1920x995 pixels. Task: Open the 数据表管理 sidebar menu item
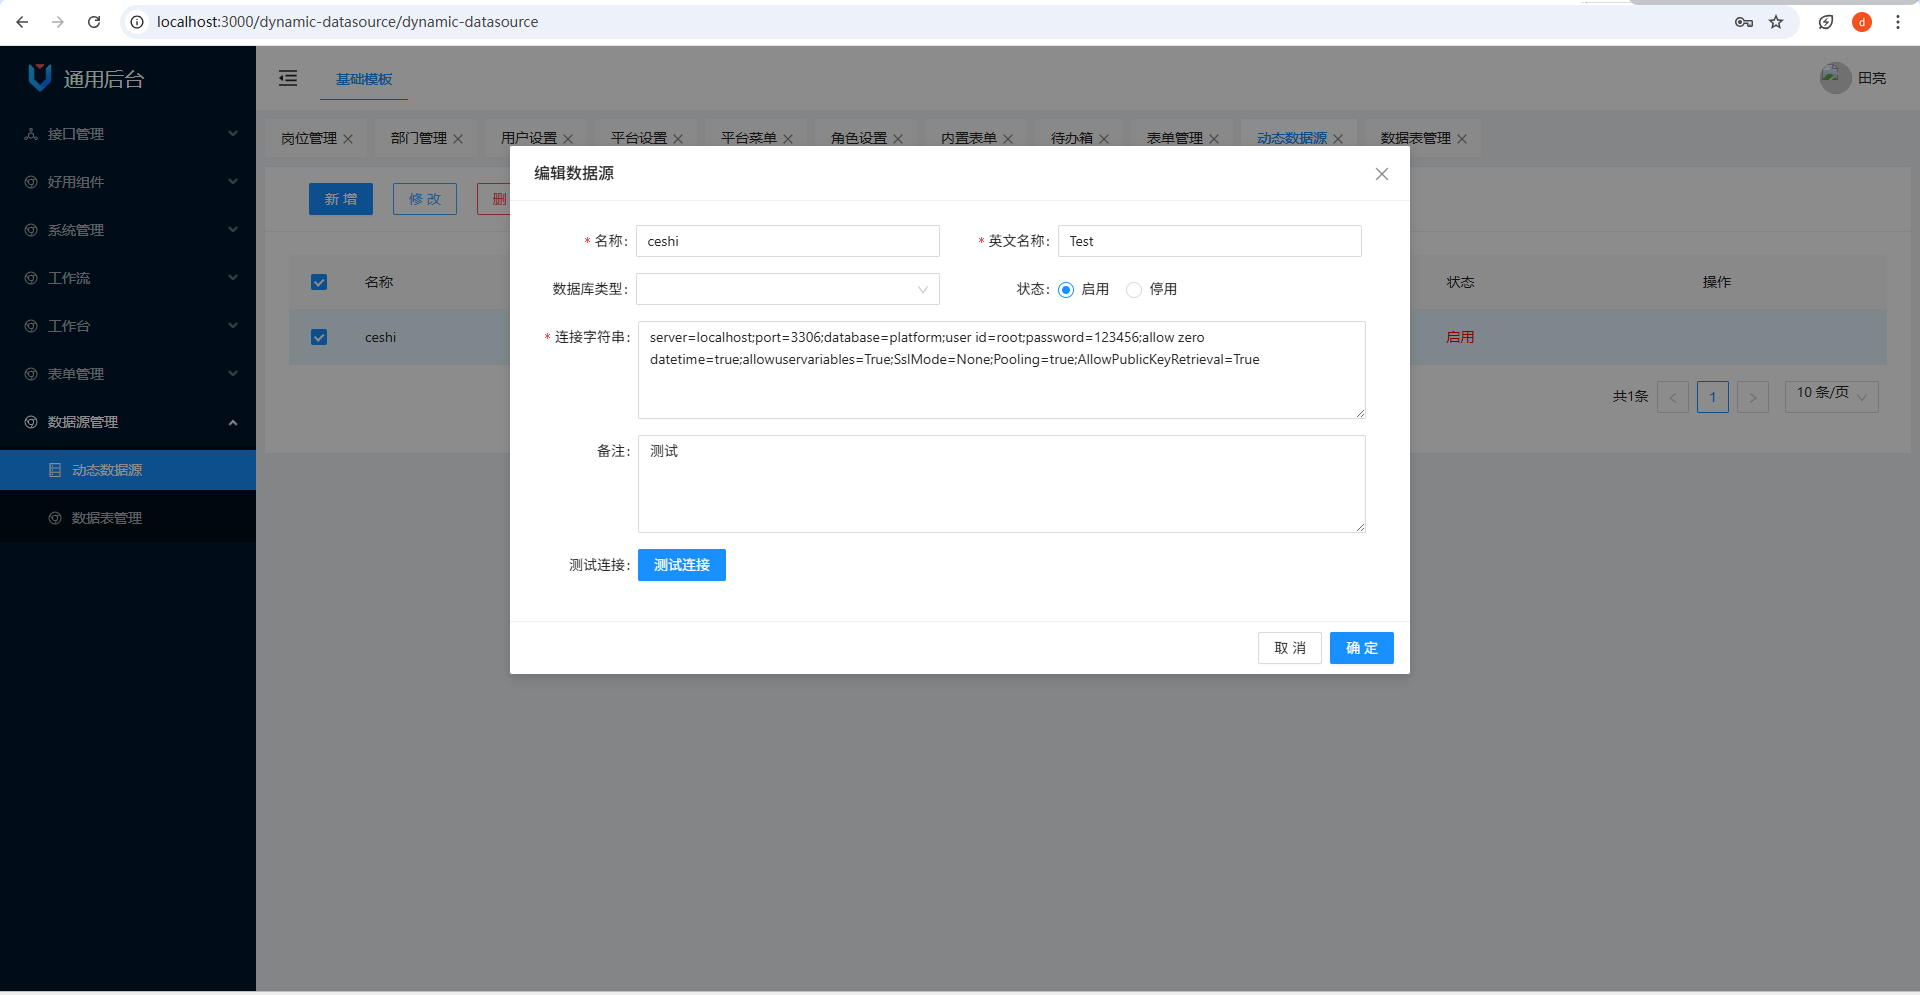[107, 518]
